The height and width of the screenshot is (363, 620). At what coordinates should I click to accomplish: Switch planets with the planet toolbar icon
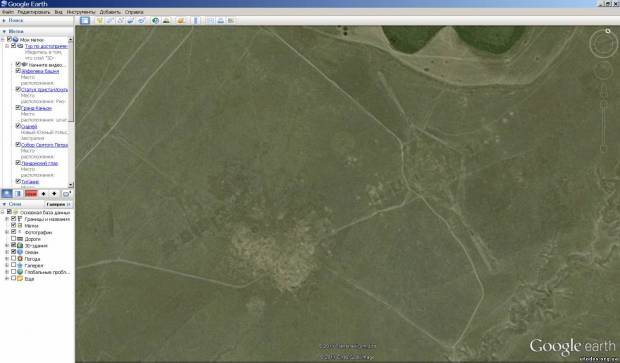[181, 20]
